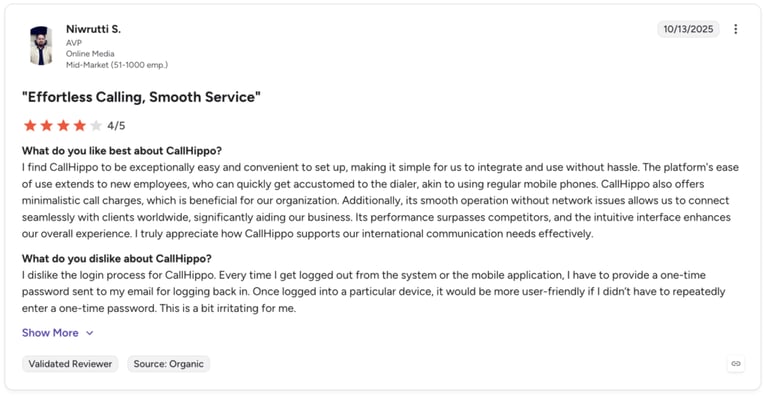Screen dimensions: 768x396
Task: Open the three-dot options menu
Action: (735, 29)
